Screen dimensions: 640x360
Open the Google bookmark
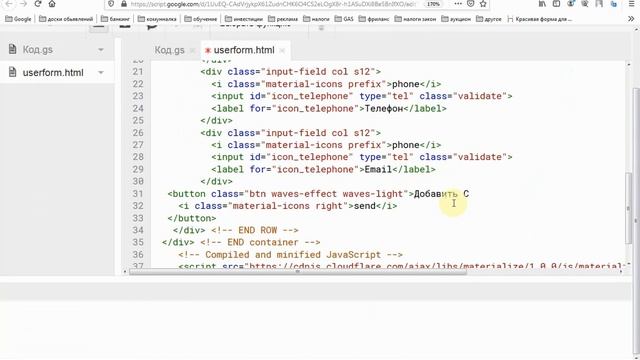click(18, 19)
